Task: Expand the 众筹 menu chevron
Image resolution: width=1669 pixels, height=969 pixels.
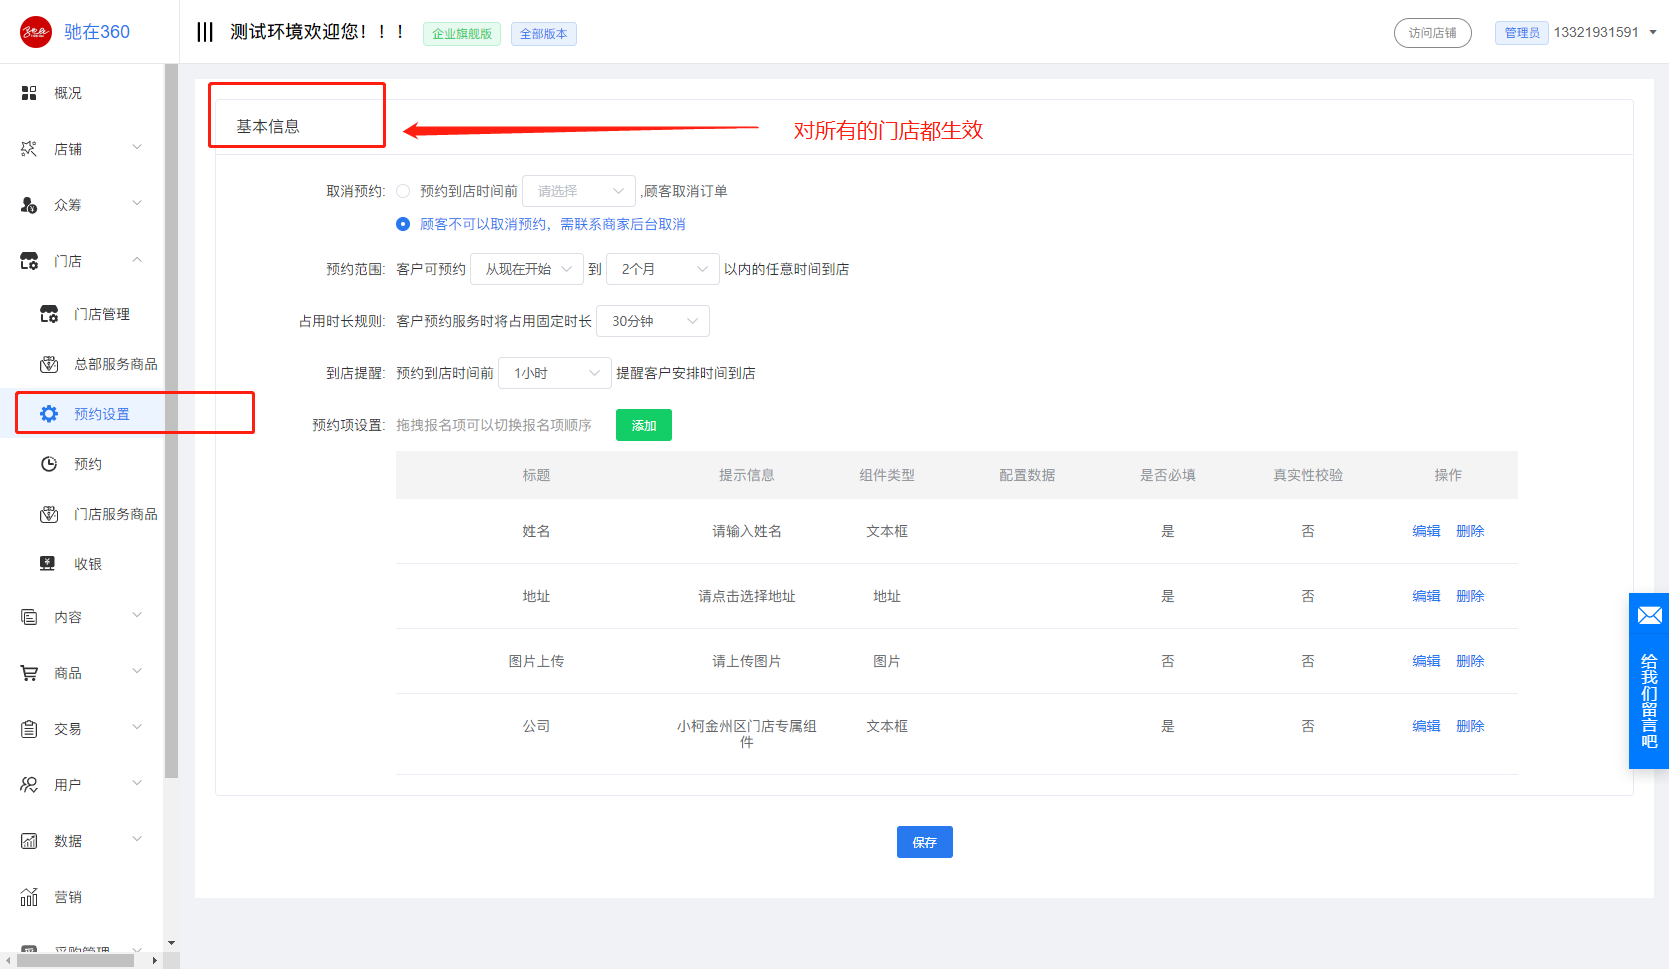Action: (x=137, y=204)
